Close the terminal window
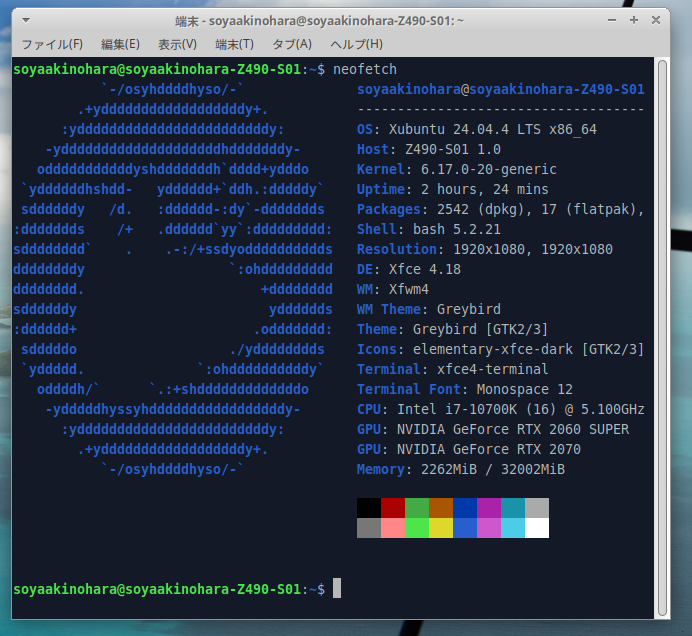 [658, 19]
